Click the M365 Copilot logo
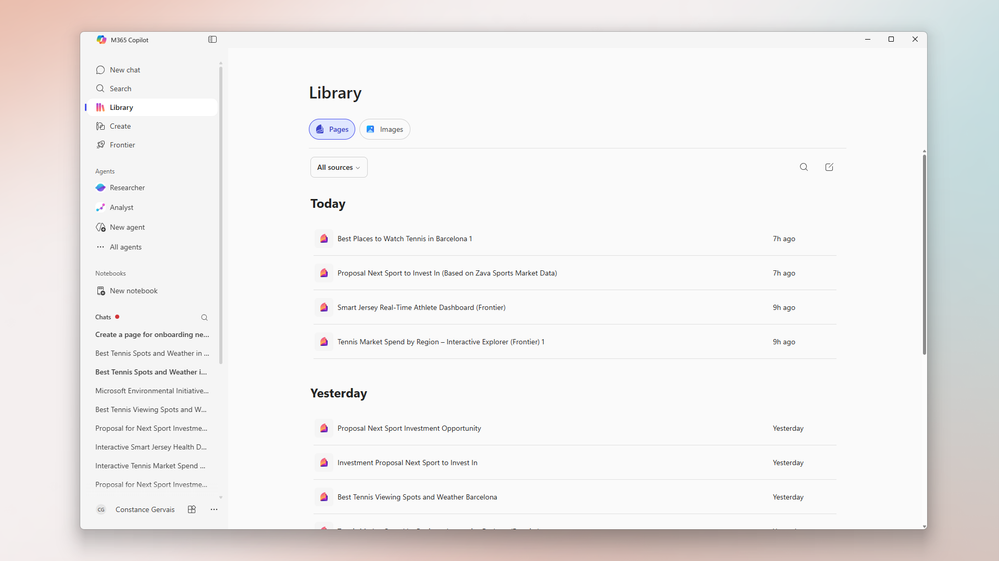999x561 pixels. pos(101,39)
